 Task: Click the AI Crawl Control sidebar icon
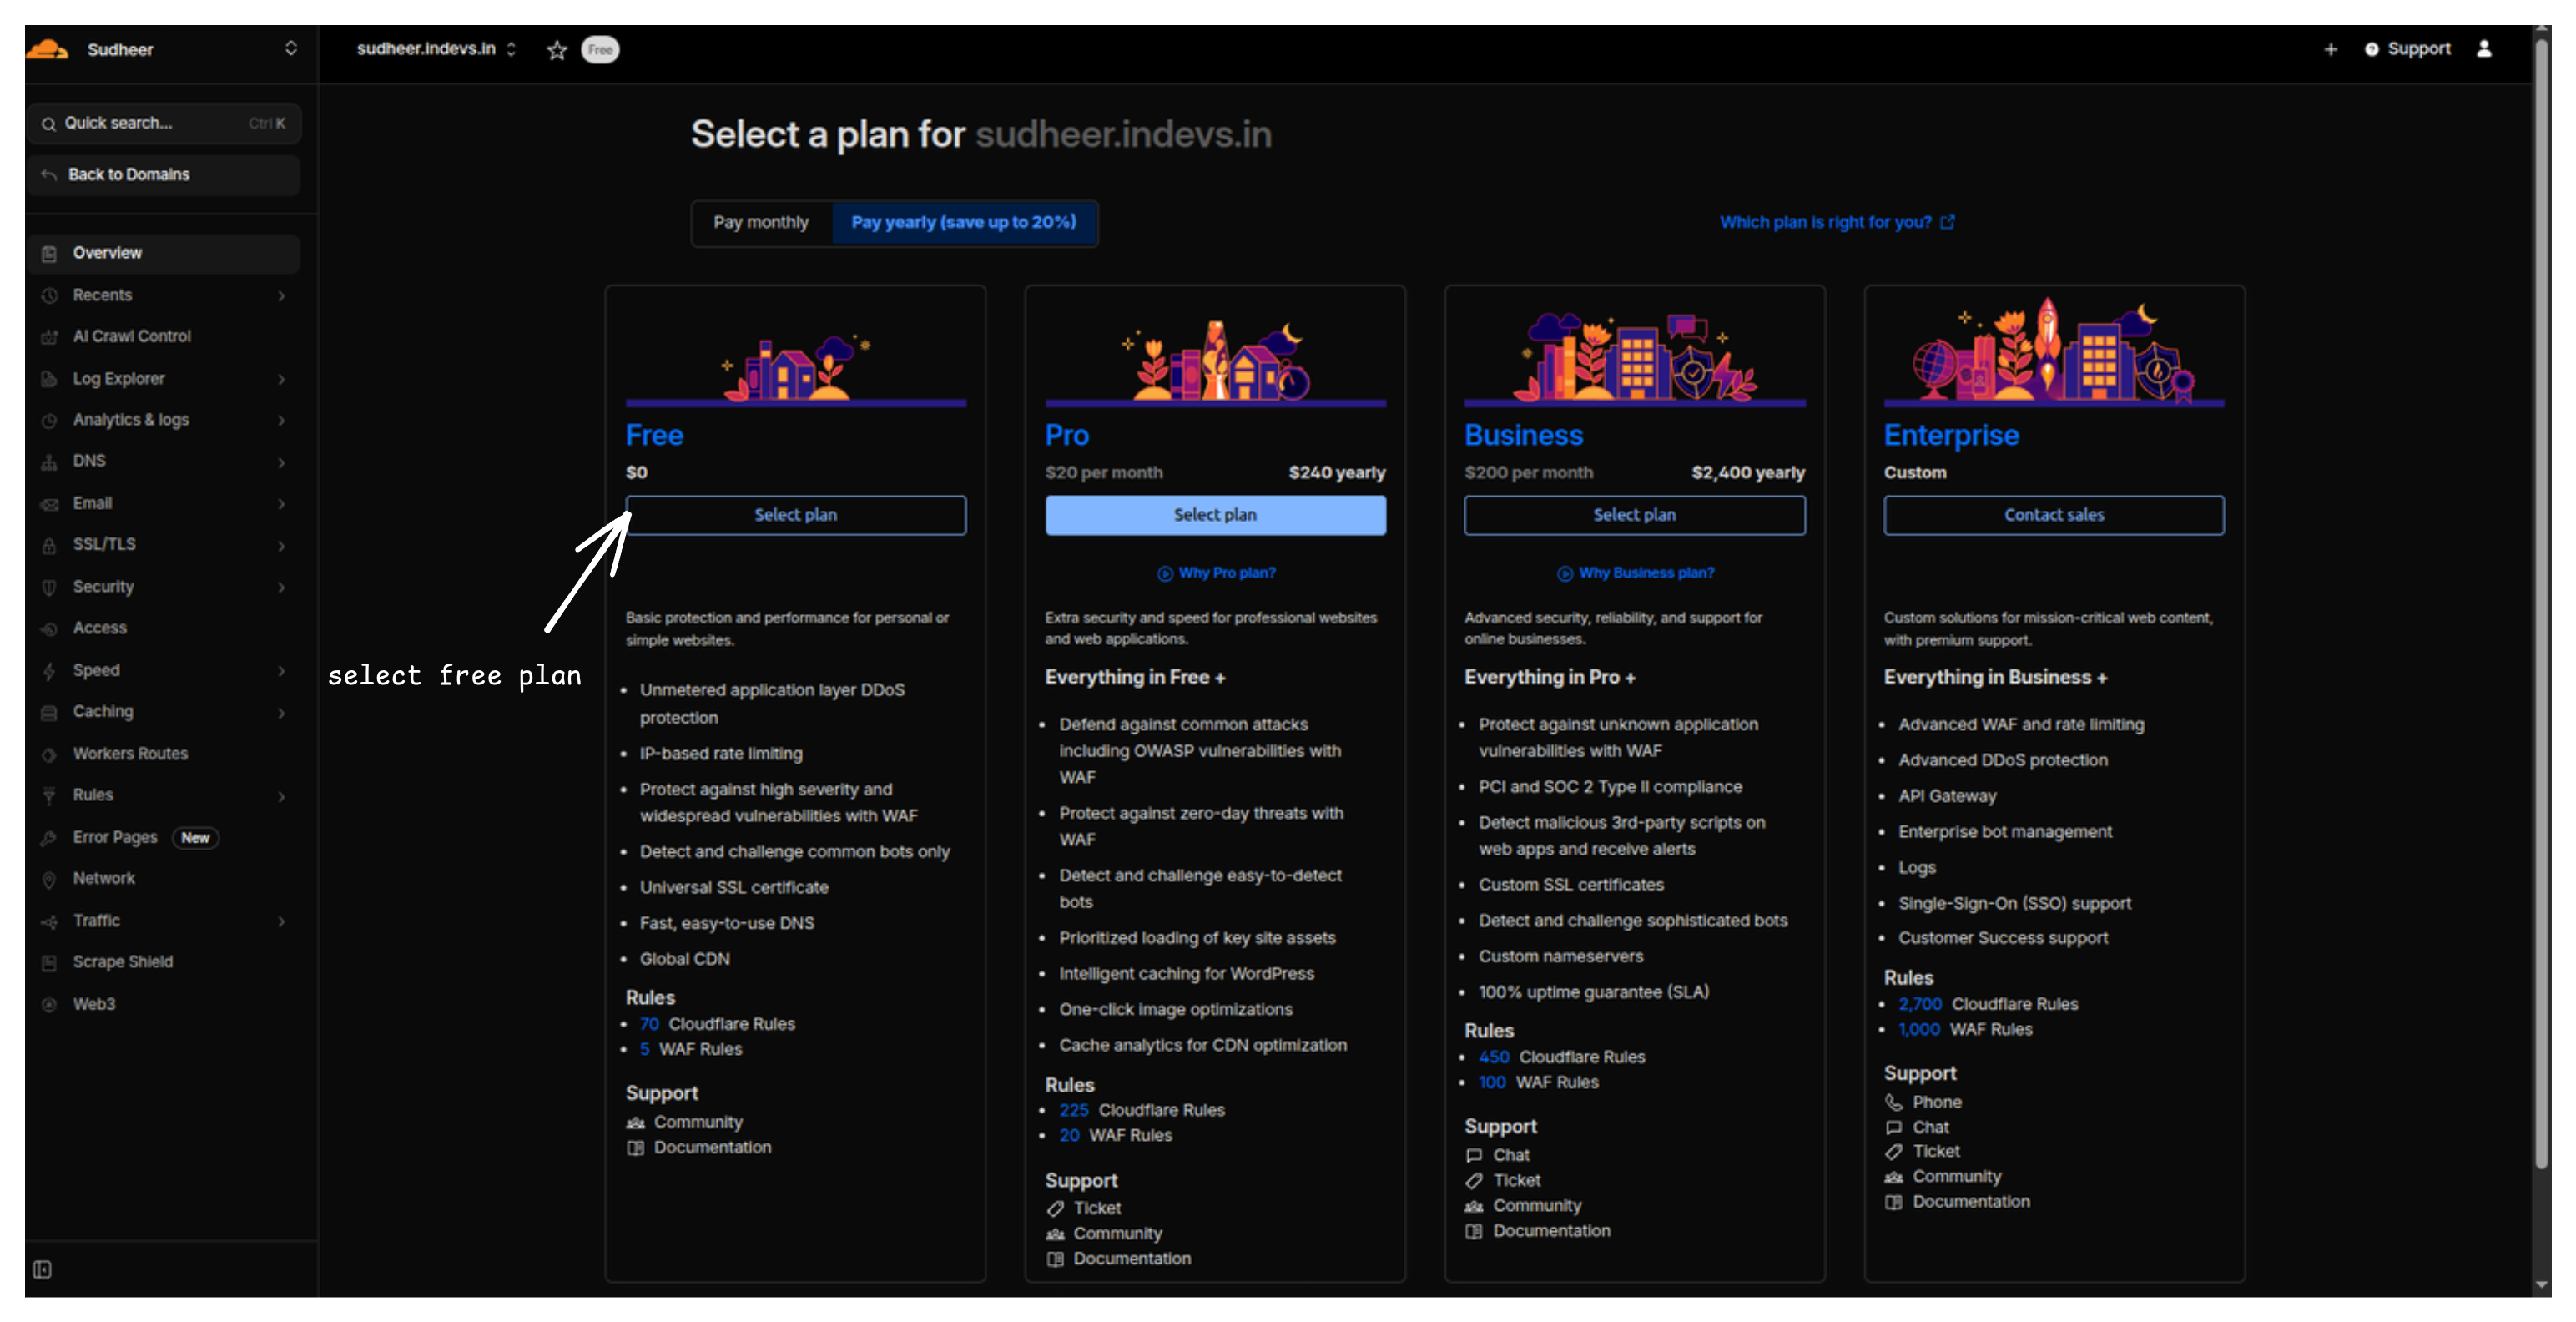[49, 337]
